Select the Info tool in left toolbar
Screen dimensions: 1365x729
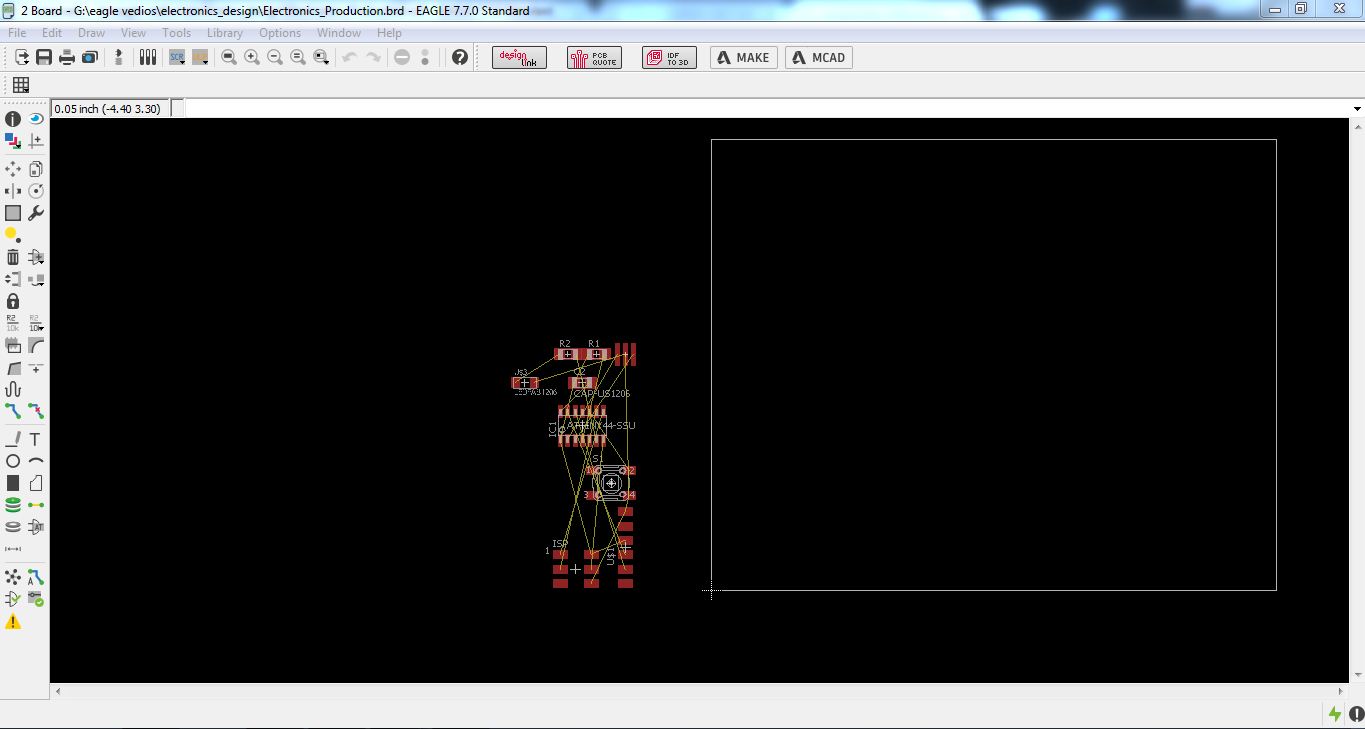coord(13,118)
